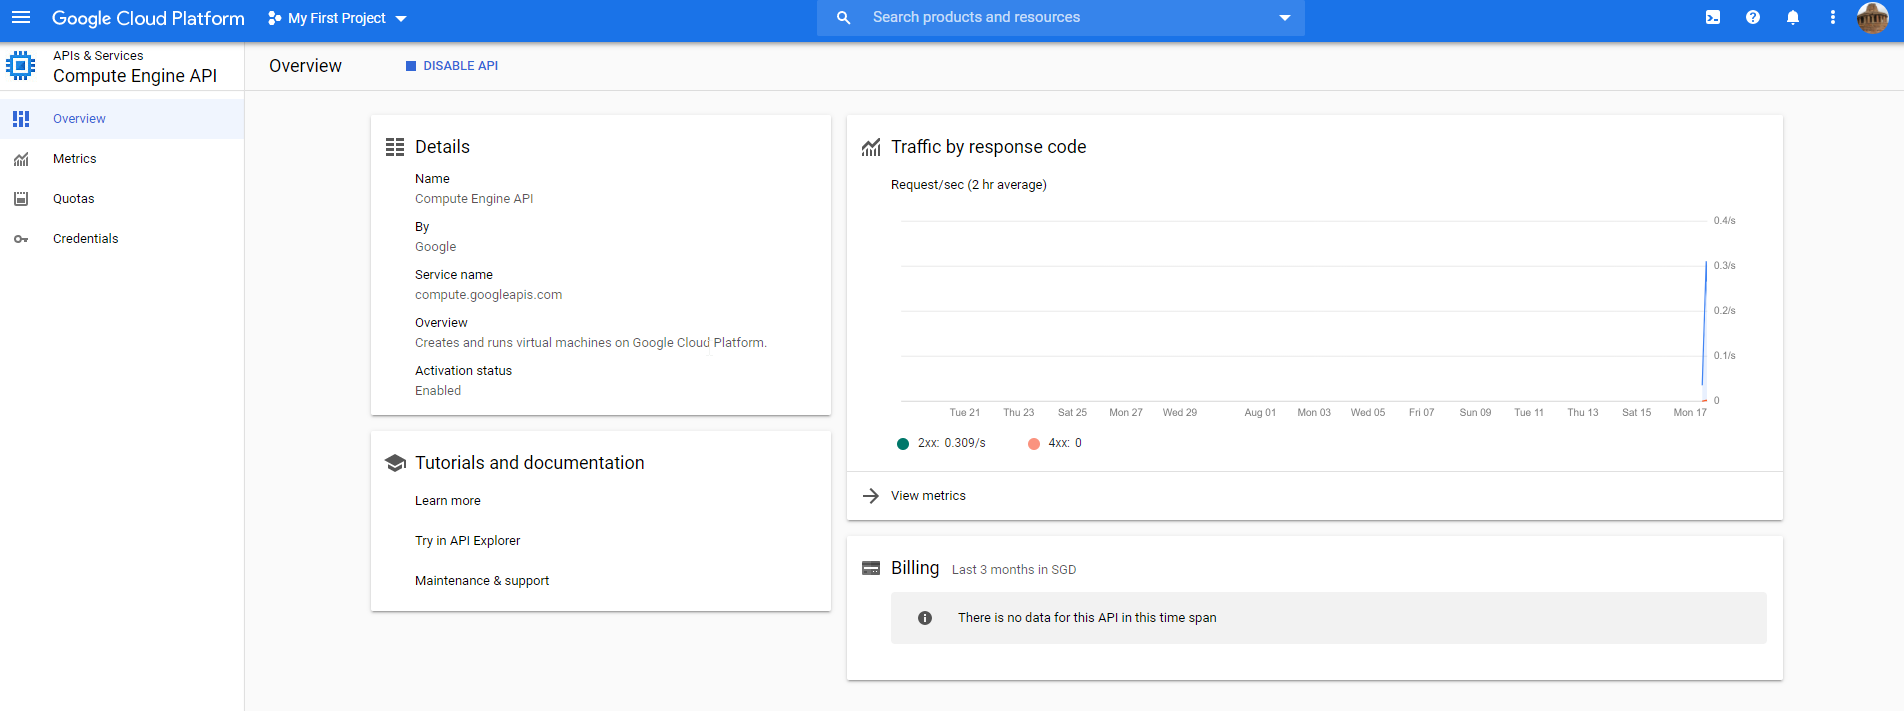Open the Try in API Explorer link
The image size is (1904, 711).
tap(468, 541)
